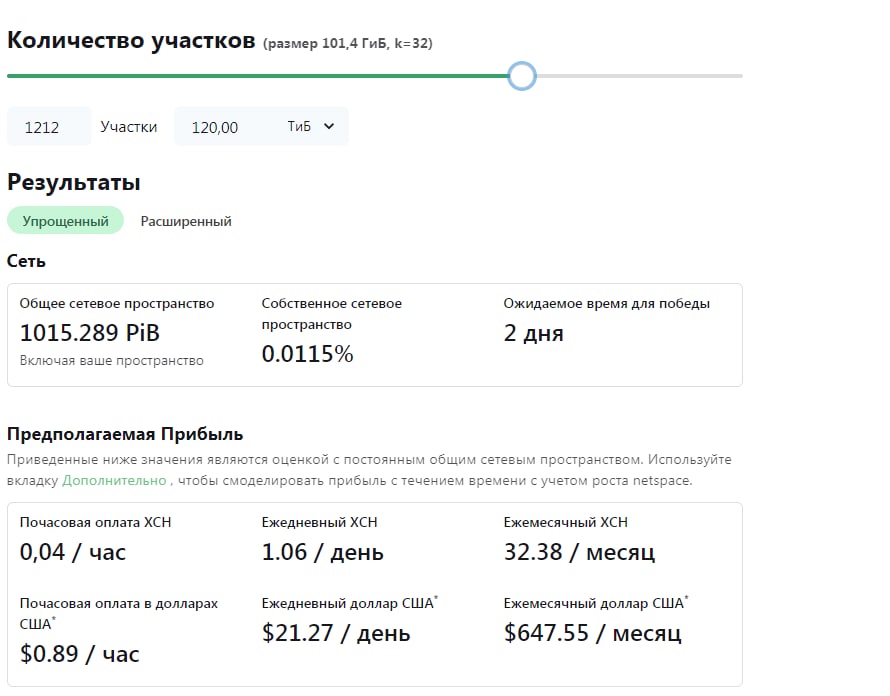Select the Упрощенный results tab
This screenshot has height=696, width=890.
[65, 221]
